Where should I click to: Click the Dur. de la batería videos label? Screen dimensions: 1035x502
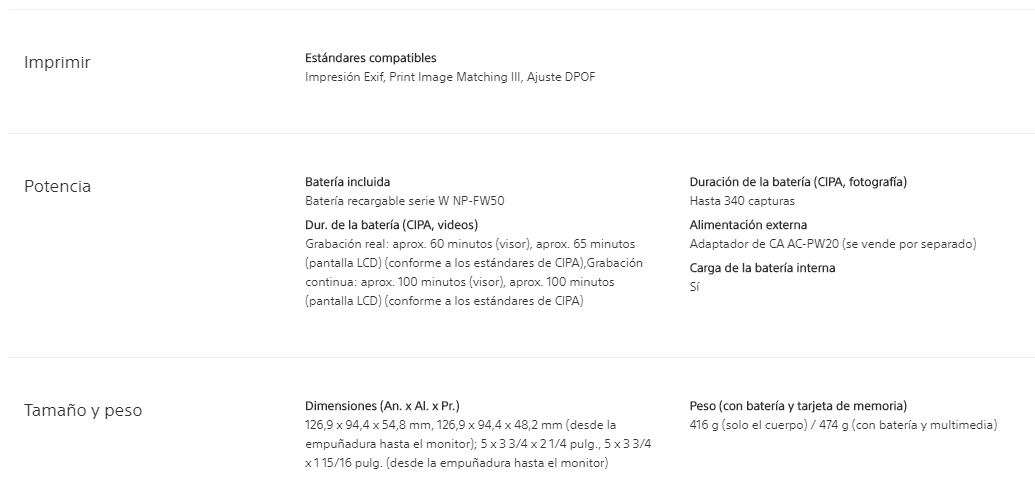point(391,225)
